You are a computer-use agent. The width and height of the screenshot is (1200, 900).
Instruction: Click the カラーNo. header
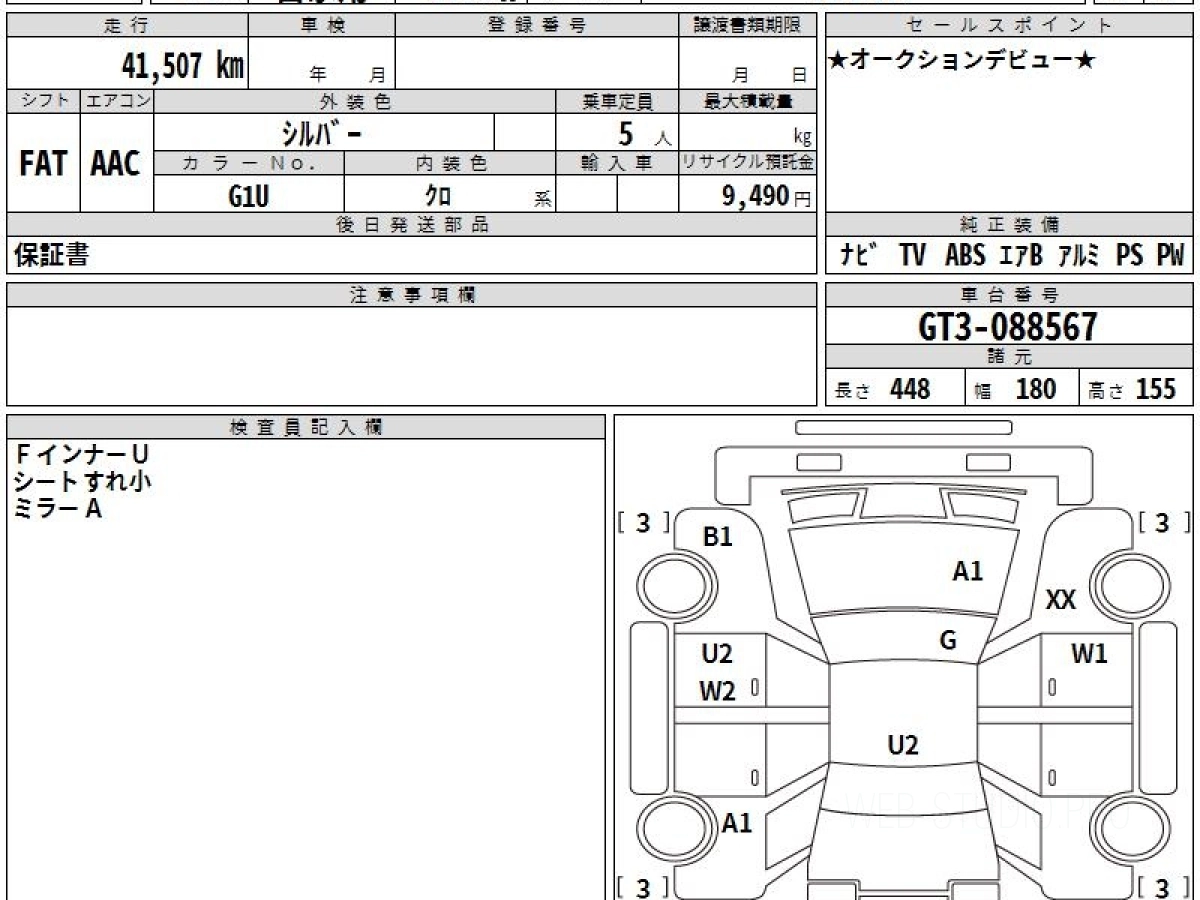coord(249,163)
